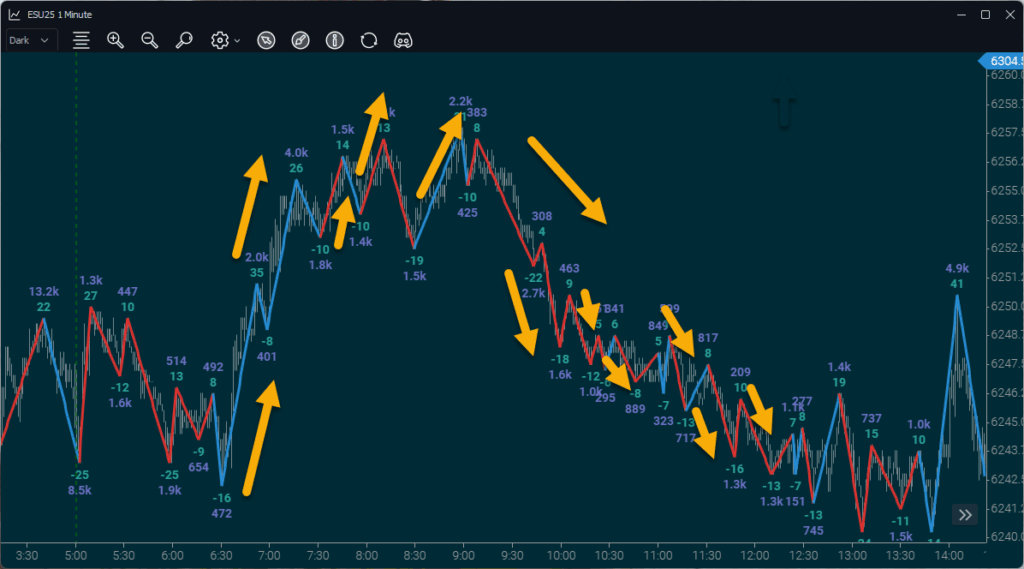Open the Dark theme dropdown
This screenshot has height=569, width=1024.
(x=30, y=41)
